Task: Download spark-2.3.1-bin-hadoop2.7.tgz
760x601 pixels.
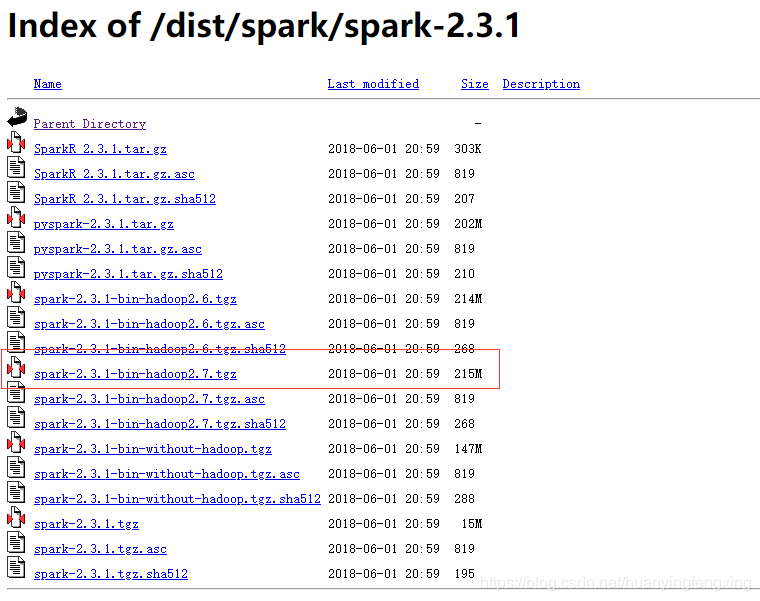Action: pos(135,374)
